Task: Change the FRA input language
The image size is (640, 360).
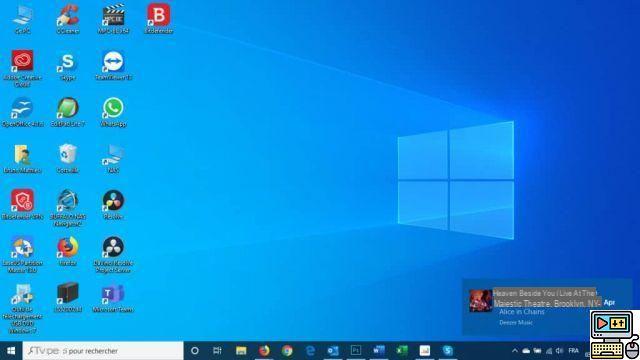Action: pos(573,351)
